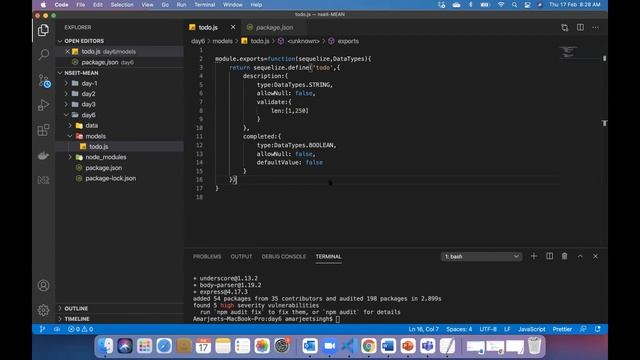Open editor More Actions ellipsis menu

596,27
